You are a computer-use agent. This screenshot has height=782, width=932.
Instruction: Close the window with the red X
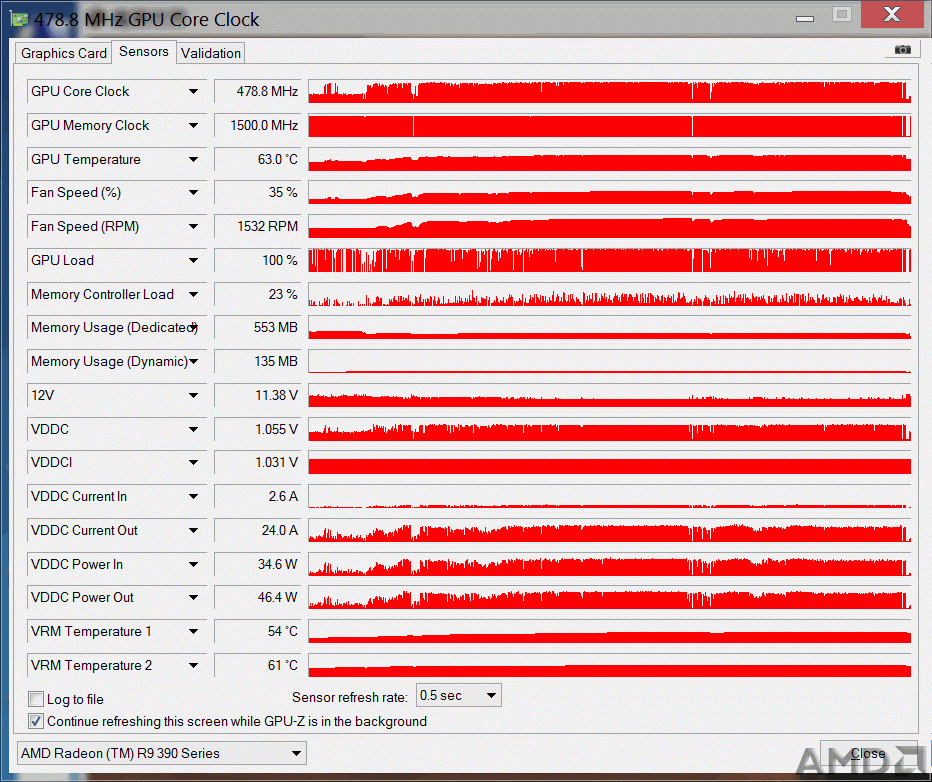(x=892, y=14)
